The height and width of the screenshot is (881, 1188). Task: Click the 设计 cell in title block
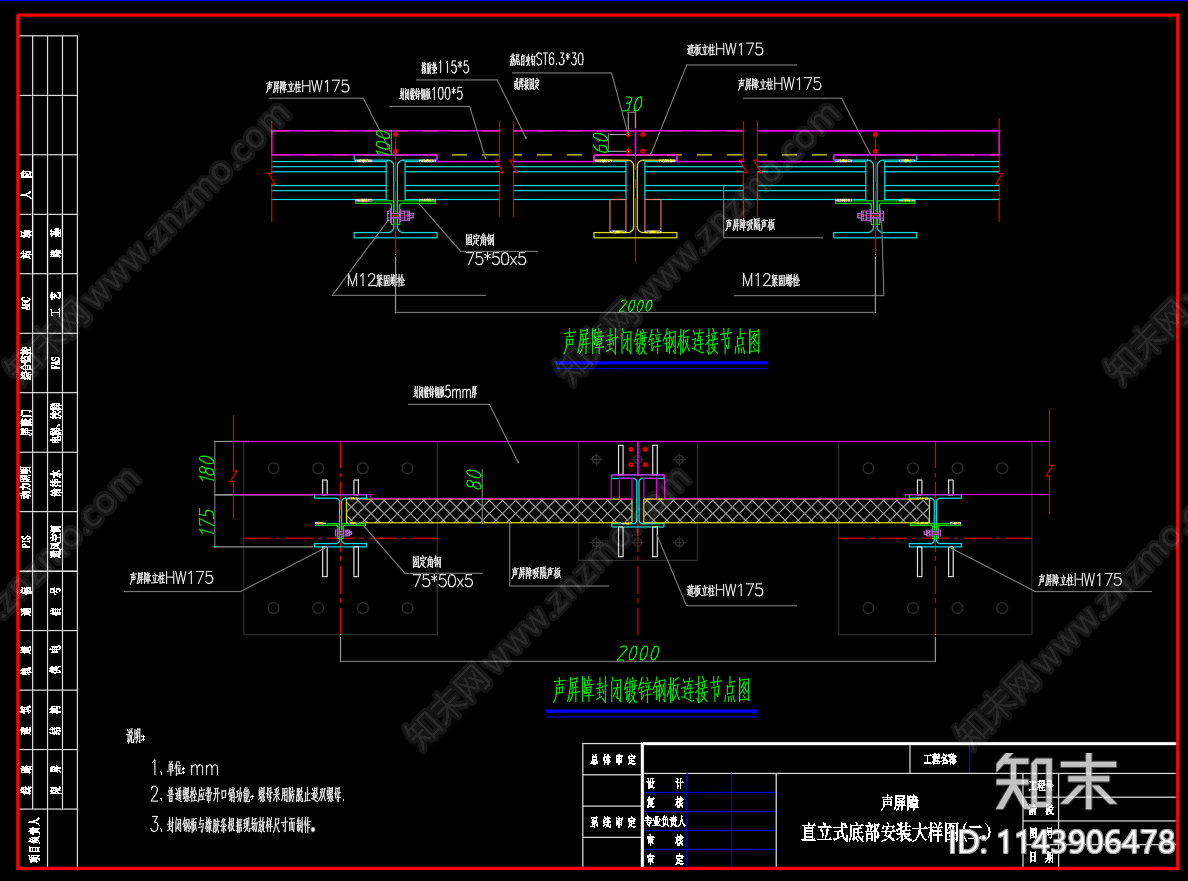click(x=664, y=783)
